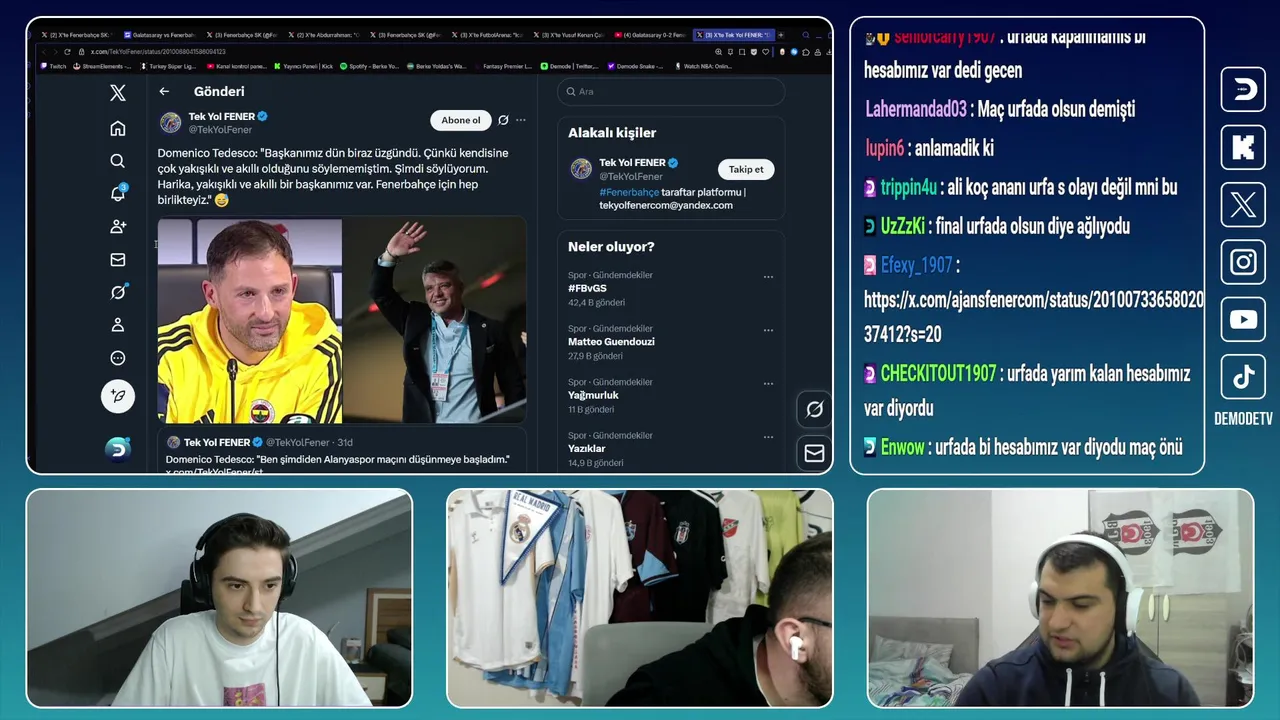The image size is (1280, 720).
Task: Click the chat username CHECKITOUT1907
Action: (x=938, y=373)
